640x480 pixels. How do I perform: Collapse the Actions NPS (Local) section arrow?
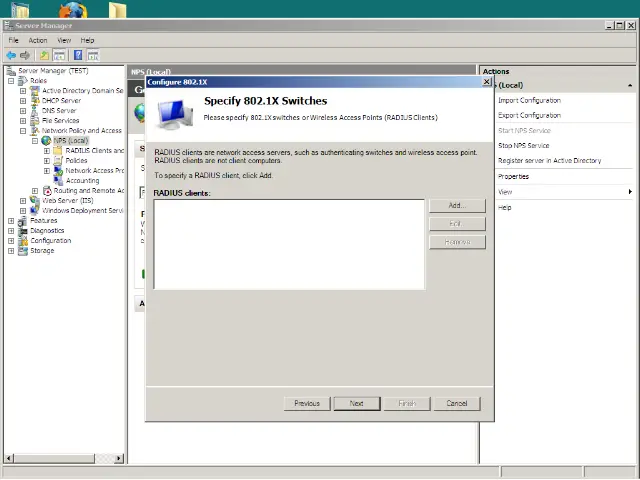(630, 85)
